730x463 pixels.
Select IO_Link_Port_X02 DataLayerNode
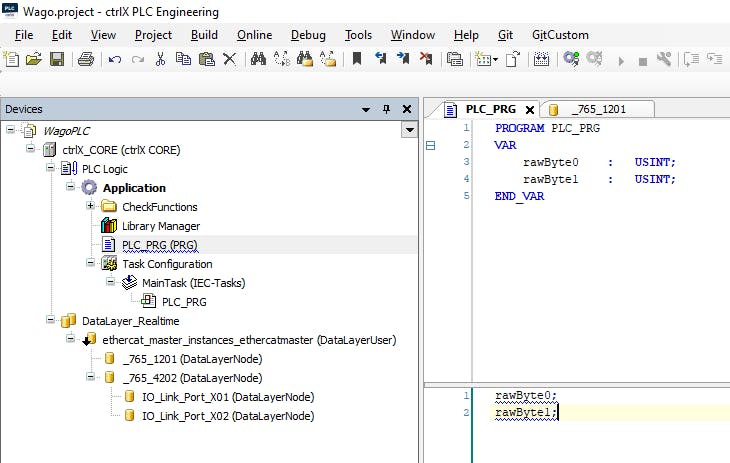pyautogui.click(x=228, y=416)
